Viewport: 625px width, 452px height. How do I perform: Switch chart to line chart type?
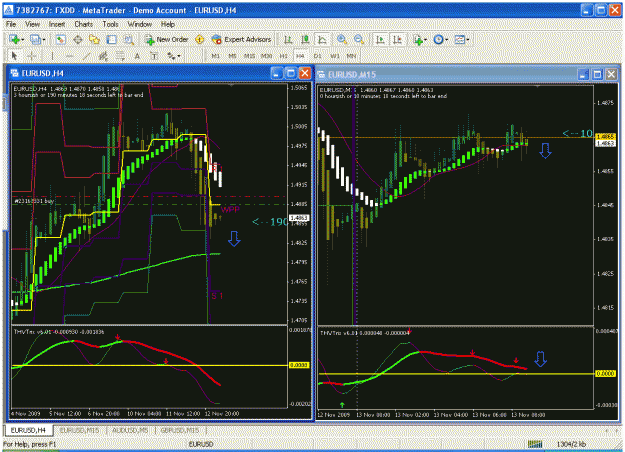322,39
